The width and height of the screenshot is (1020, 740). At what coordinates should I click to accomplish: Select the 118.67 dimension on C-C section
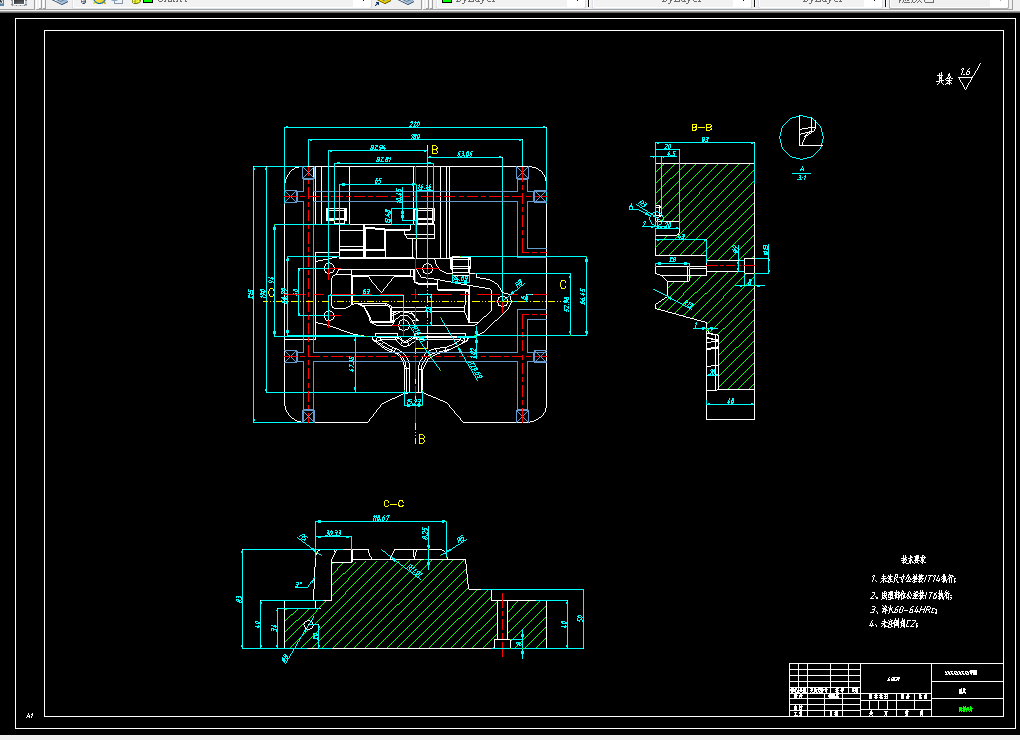coord(381,518)
